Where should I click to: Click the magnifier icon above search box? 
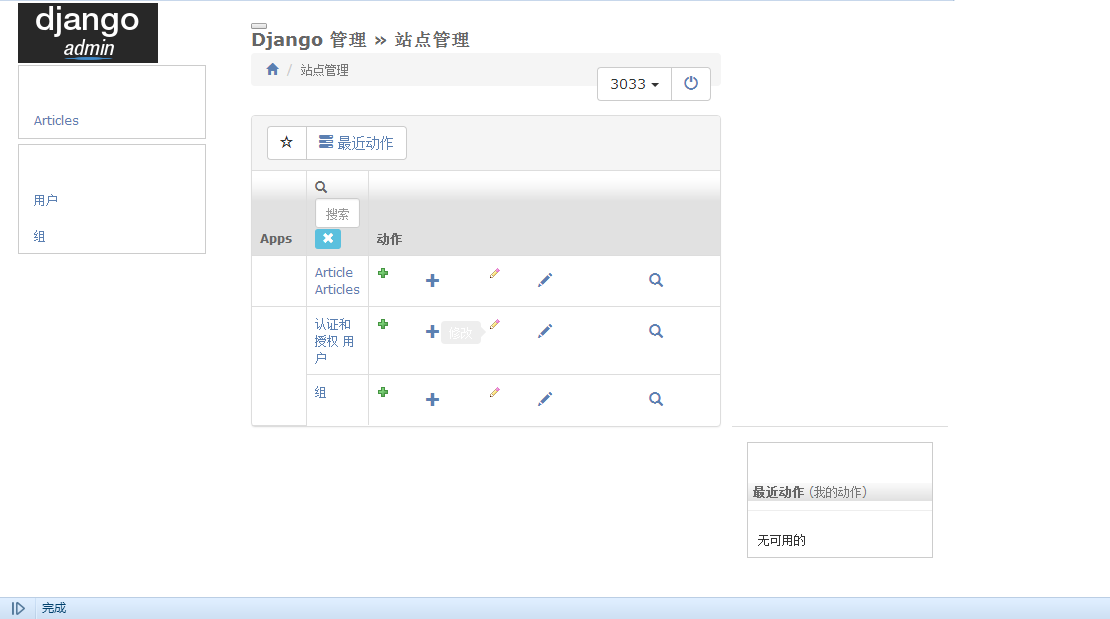[321, 187]
